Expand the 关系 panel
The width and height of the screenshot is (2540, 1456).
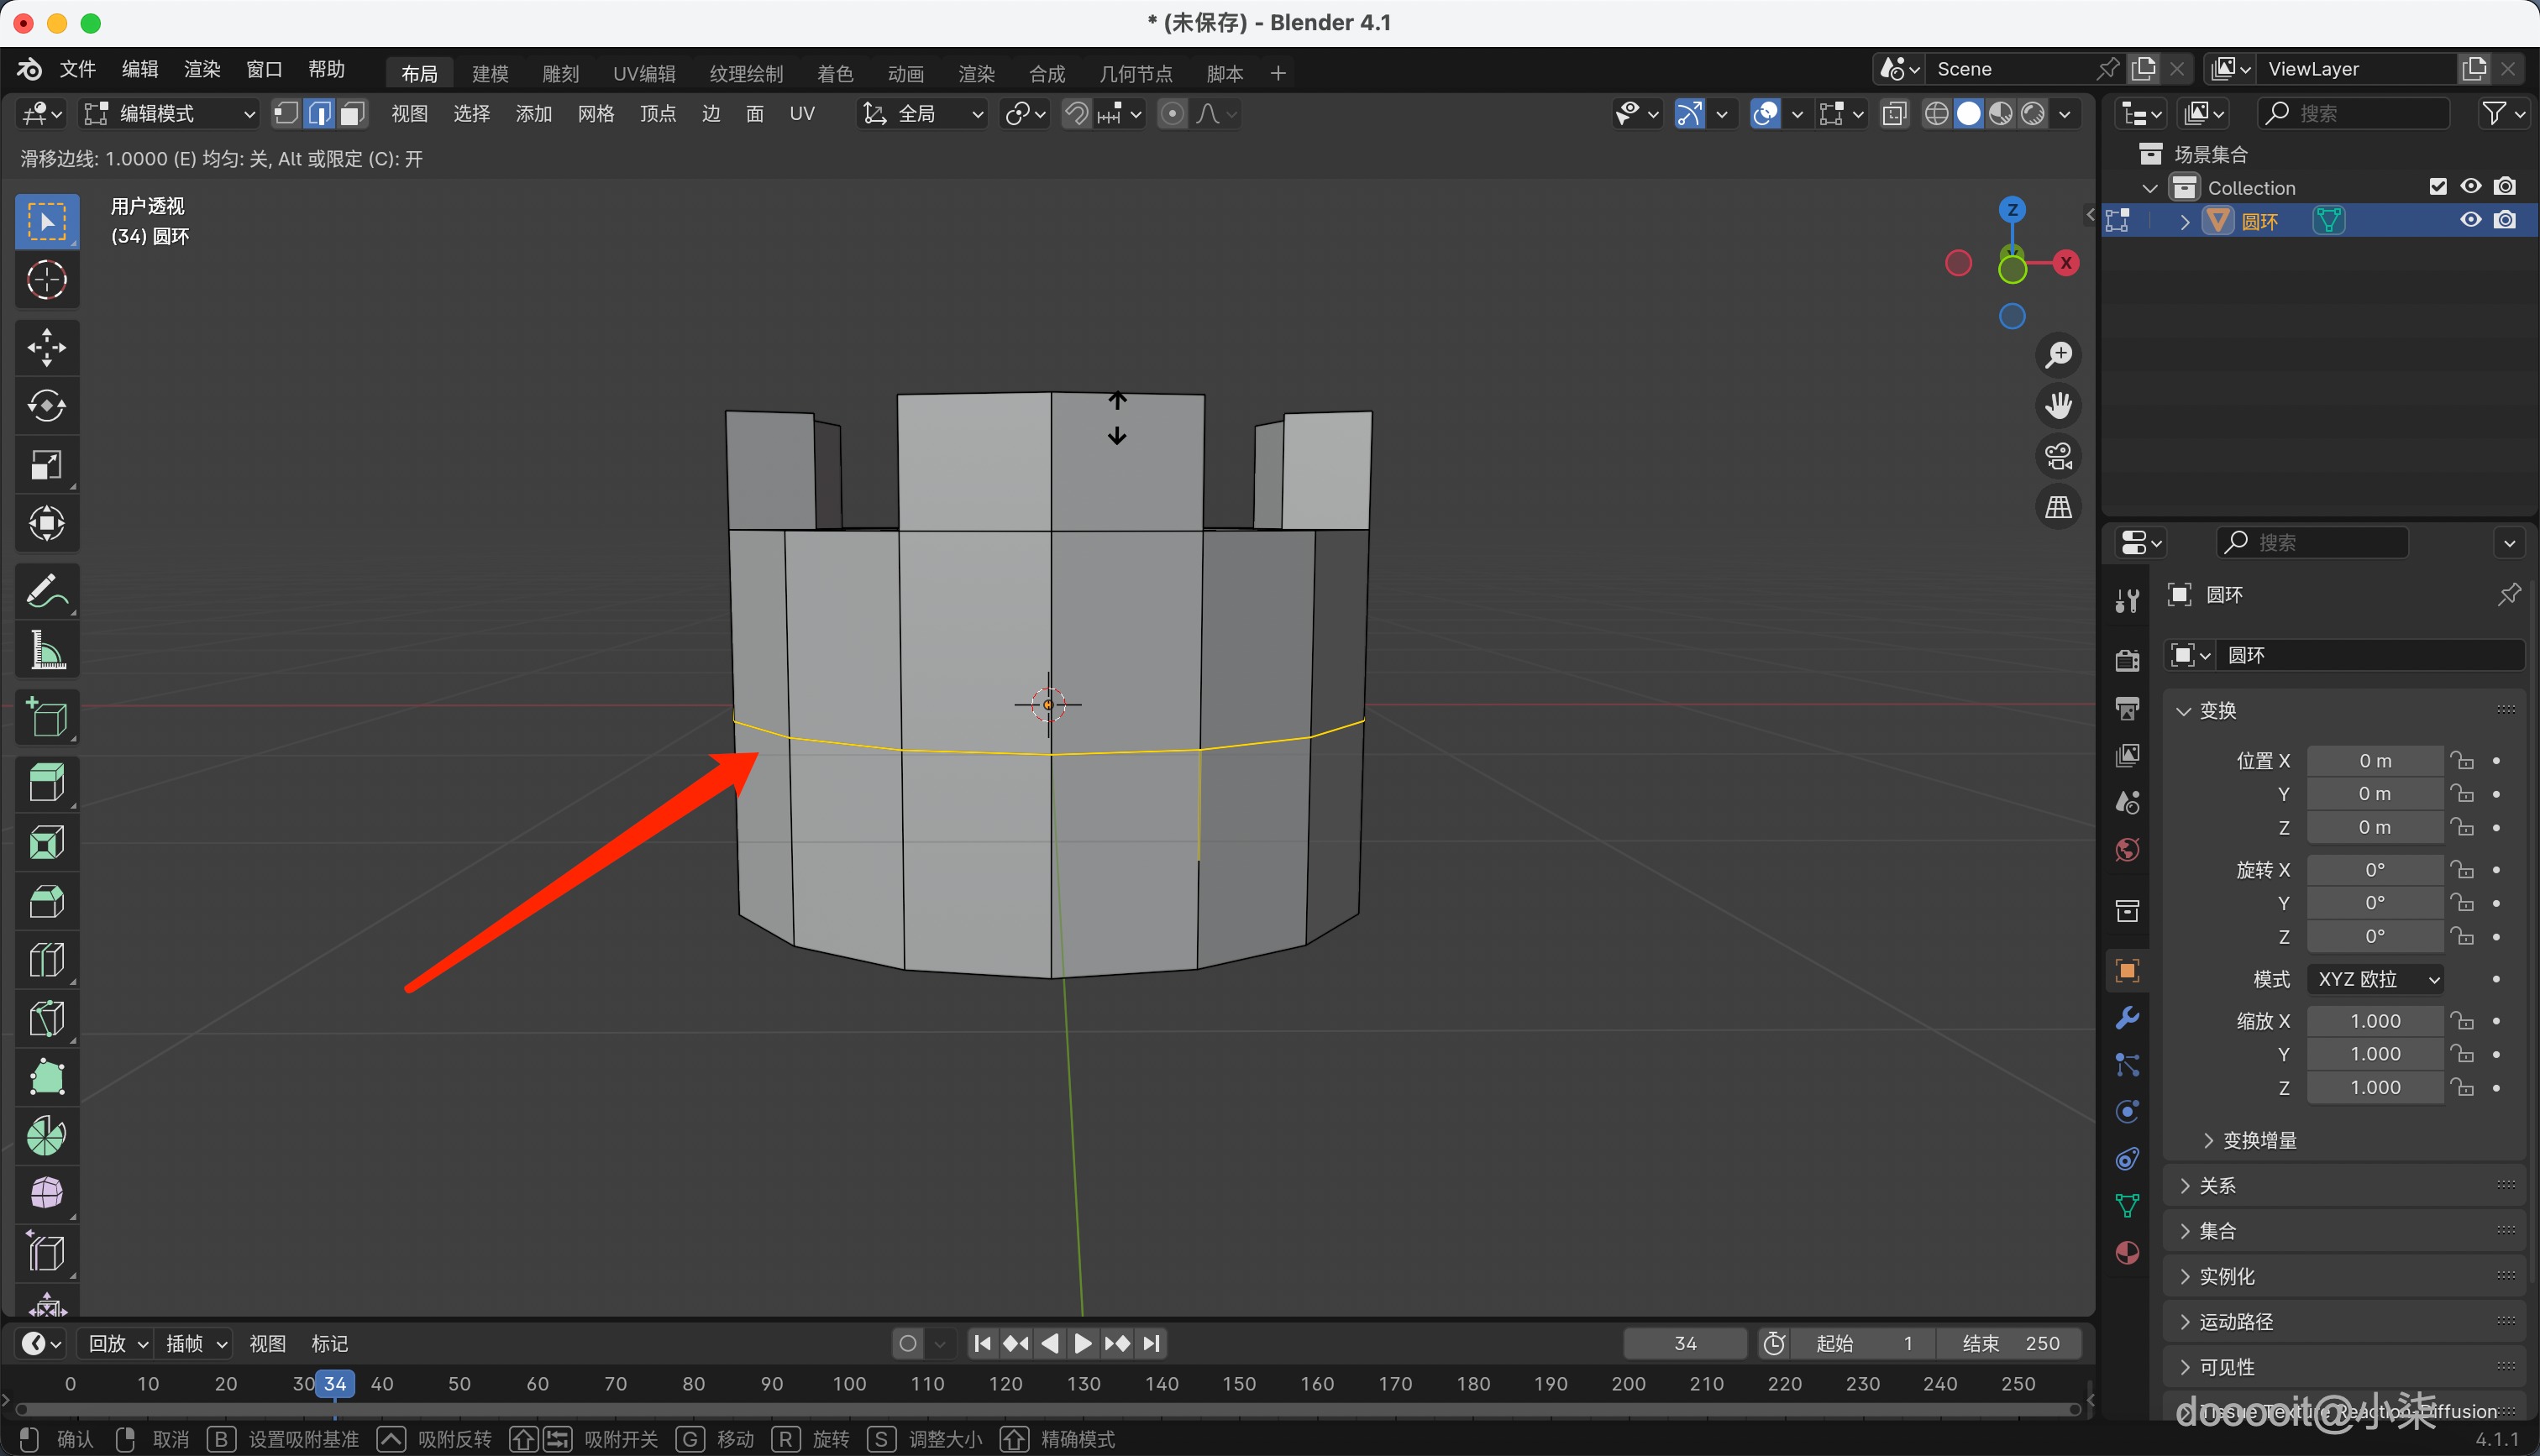coord(2217,1185)
